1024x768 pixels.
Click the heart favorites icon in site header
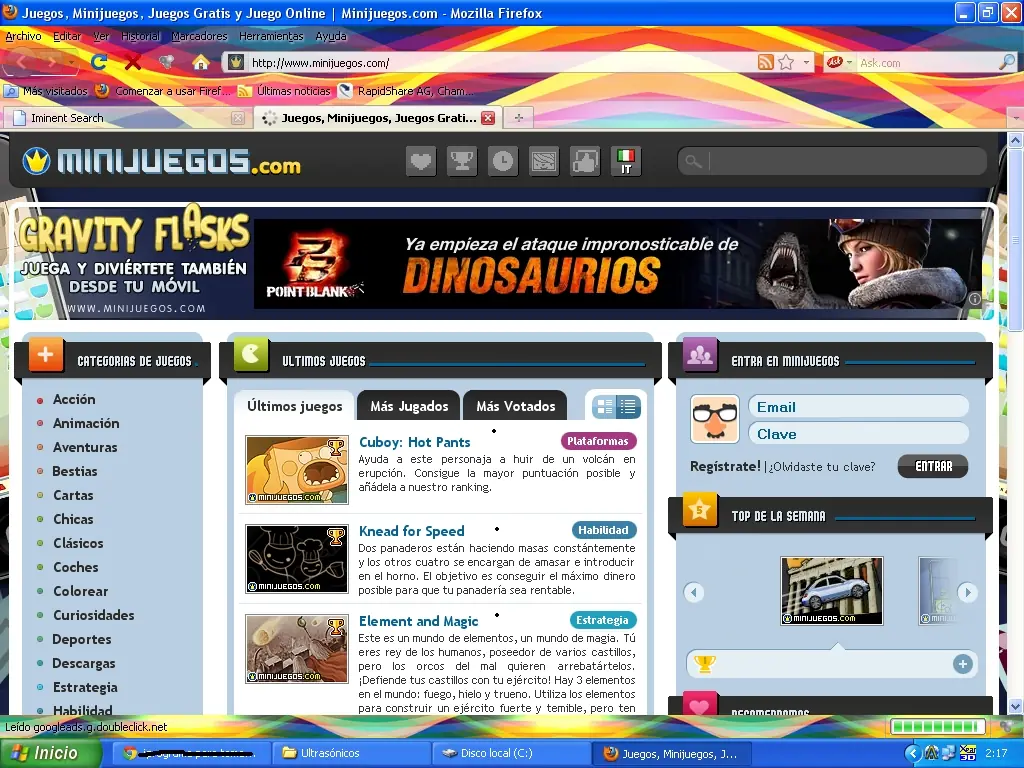(421, 161)
